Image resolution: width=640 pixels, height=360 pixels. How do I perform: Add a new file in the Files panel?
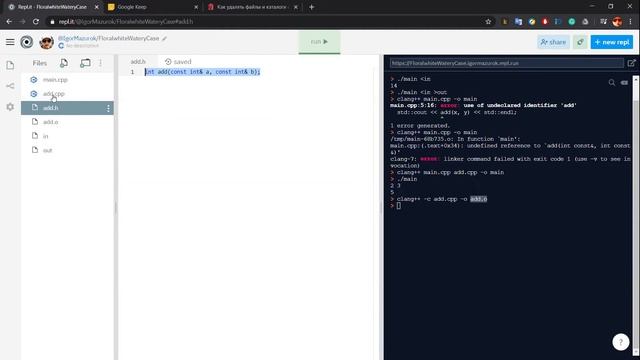point(64,63)
